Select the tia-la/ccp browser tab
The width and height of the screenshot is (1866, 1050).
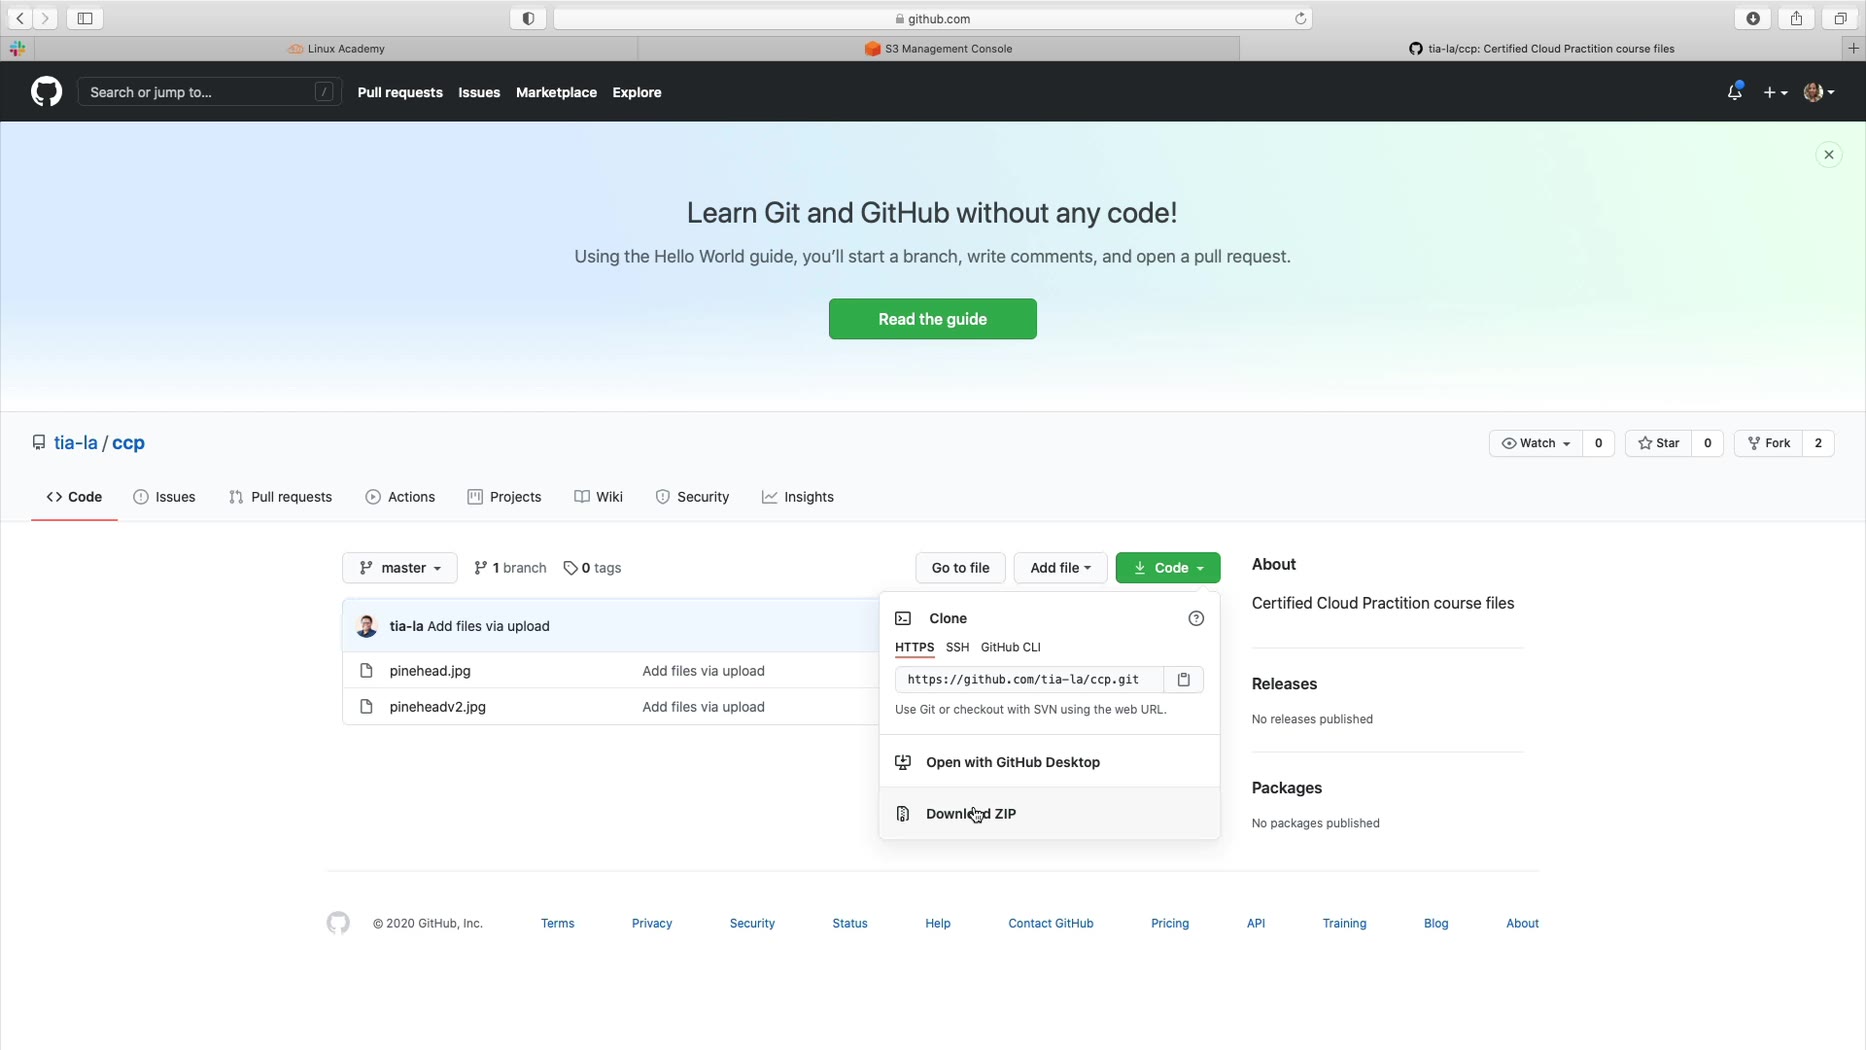[x=1541, y=48]
